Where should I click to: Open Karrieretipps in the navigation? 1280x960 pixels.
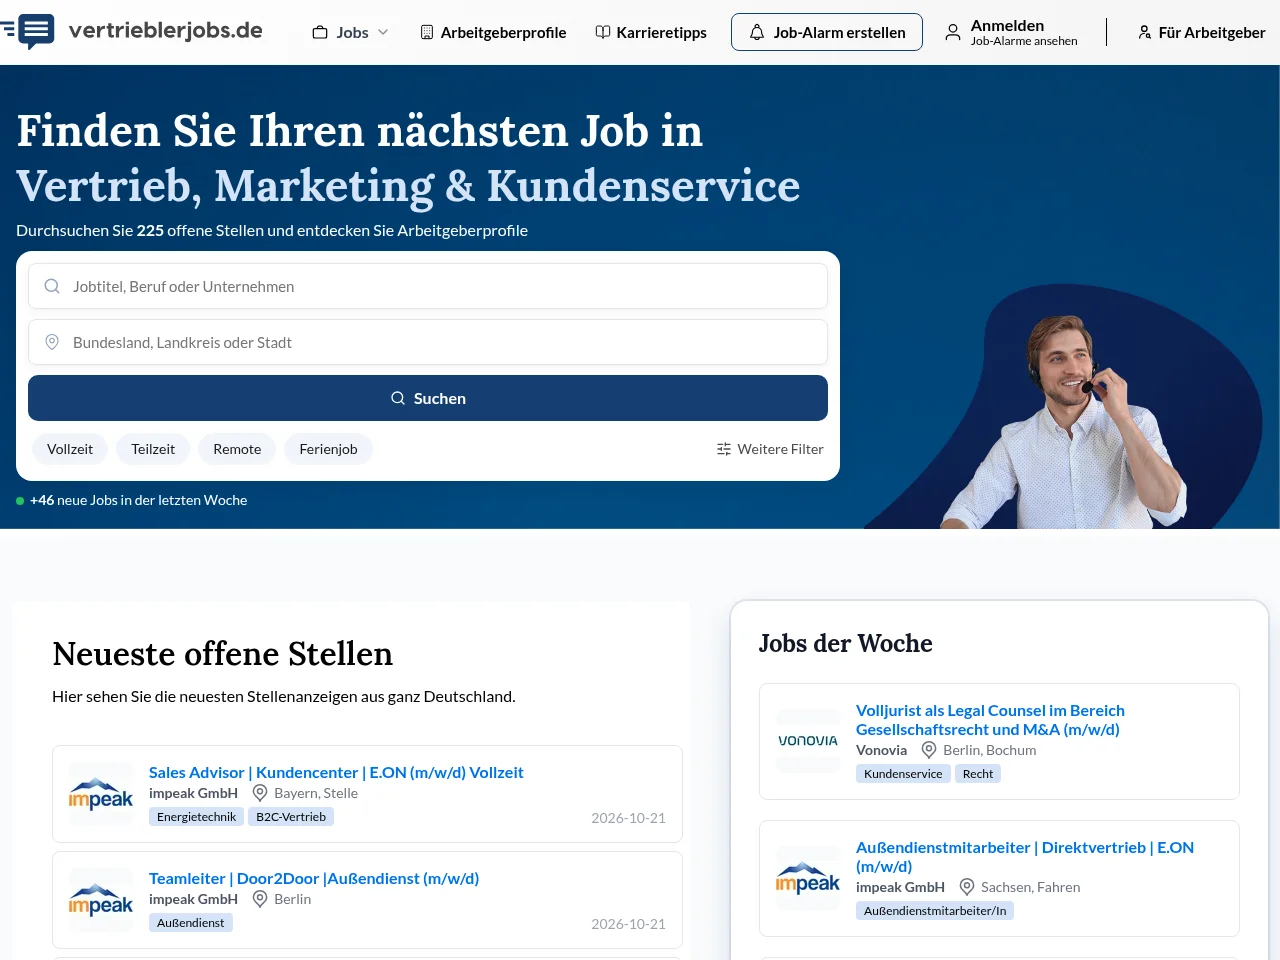tap(651, 32)
